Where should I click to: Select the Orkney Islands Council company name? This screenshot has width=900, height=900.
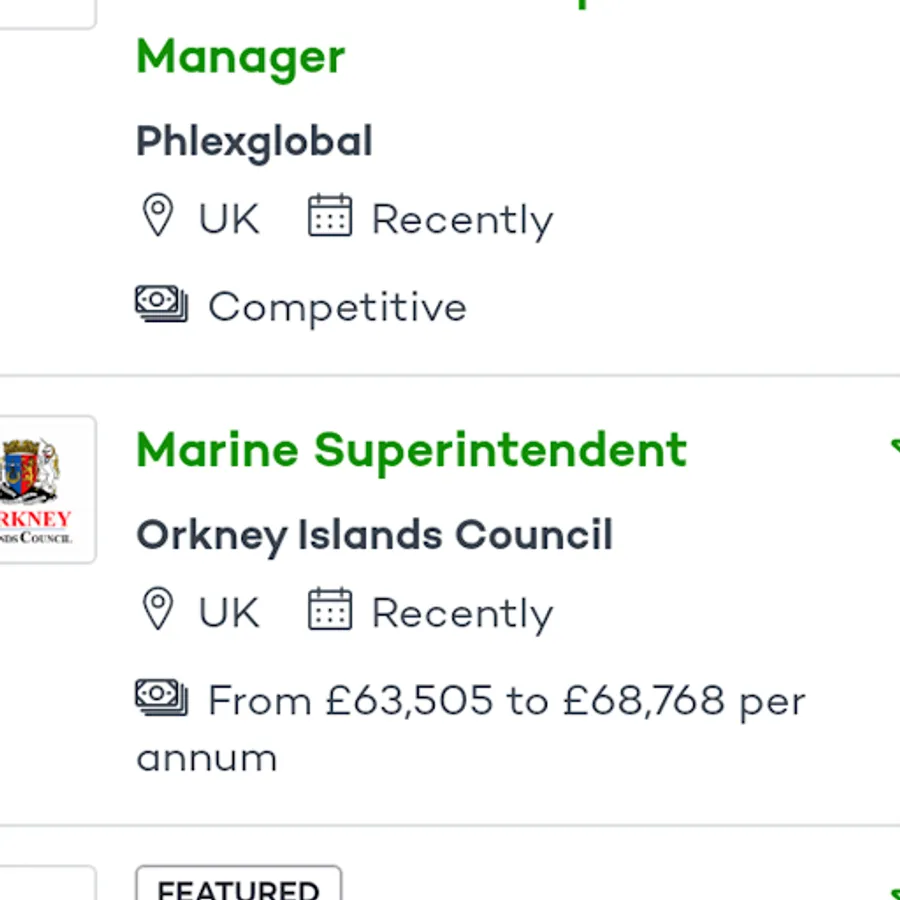coord(374,536)
